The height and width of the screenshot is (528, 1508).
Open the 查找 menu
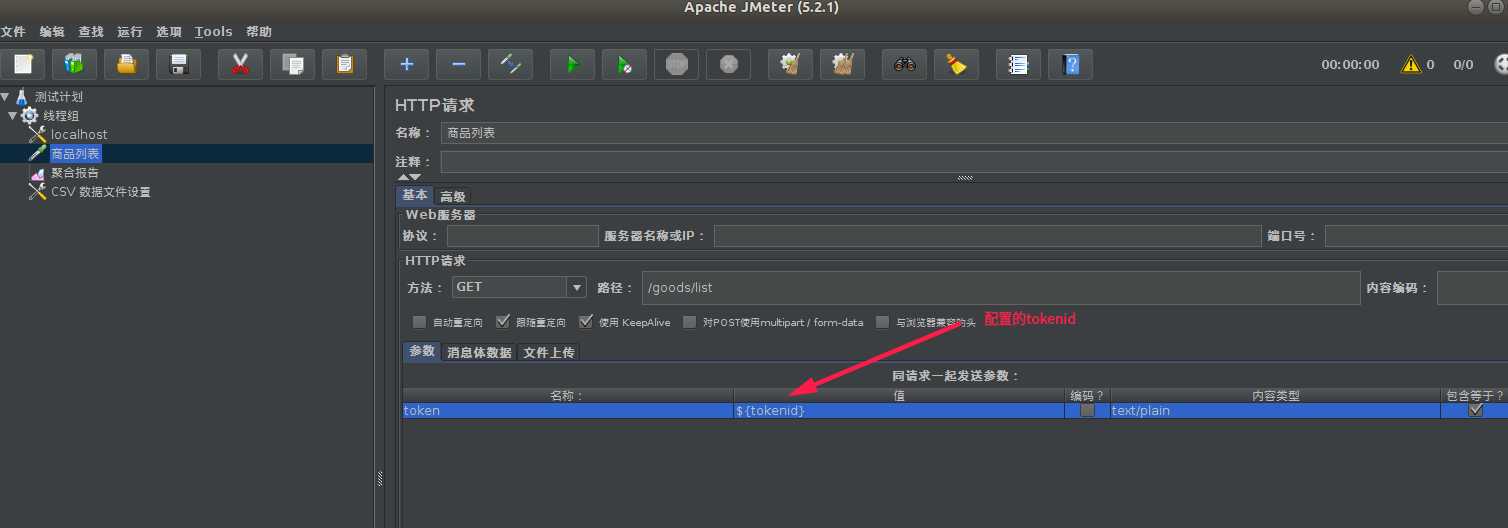tap(91, 32)
